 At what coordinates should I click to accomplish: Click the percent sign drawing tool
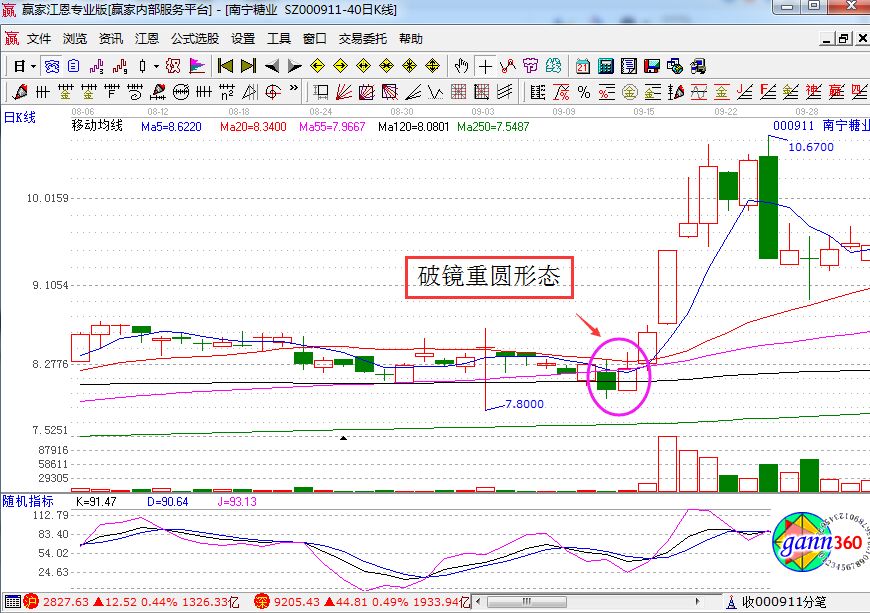(x=583, y=92)
